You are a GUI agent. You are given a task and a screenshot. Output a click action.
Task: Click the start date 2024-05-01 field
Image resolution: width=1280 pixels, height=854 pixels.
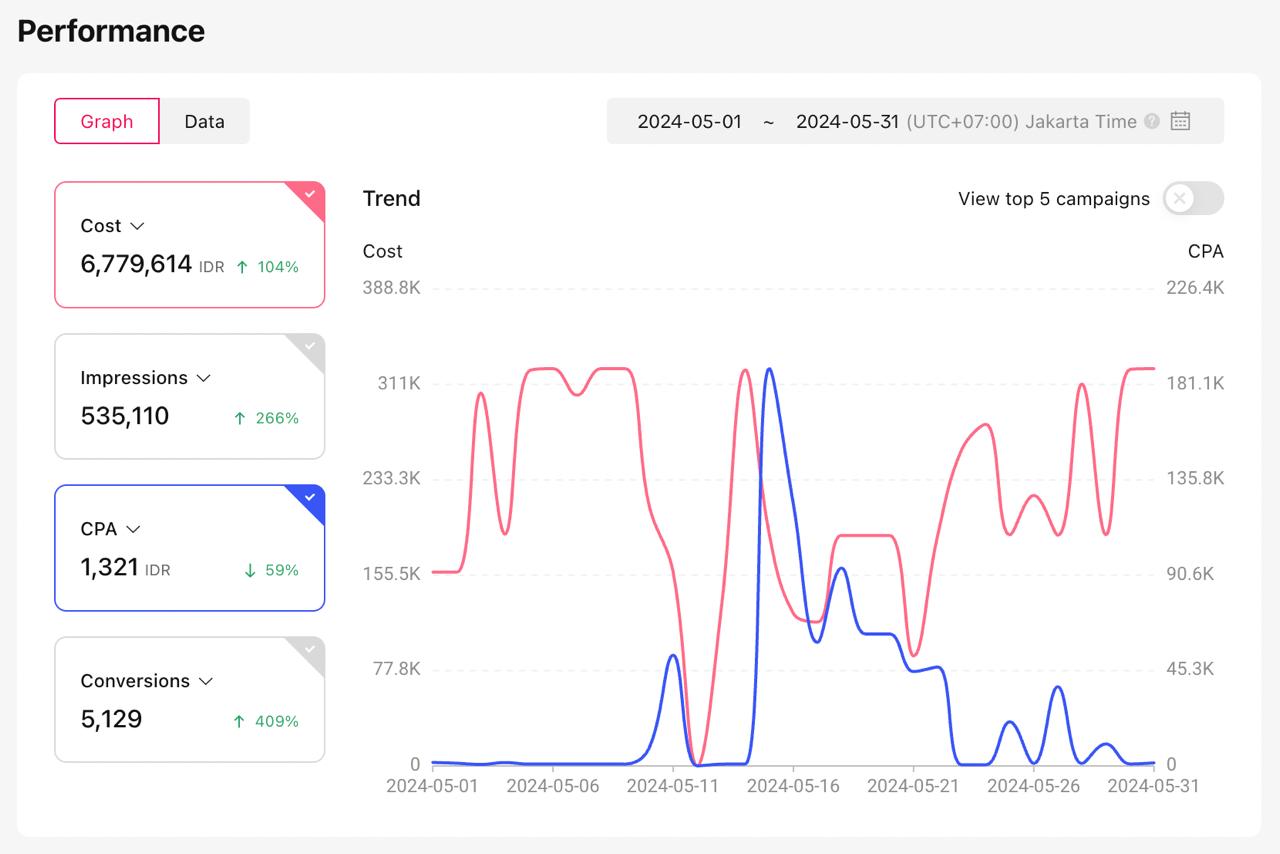click(x=690, y=121)
